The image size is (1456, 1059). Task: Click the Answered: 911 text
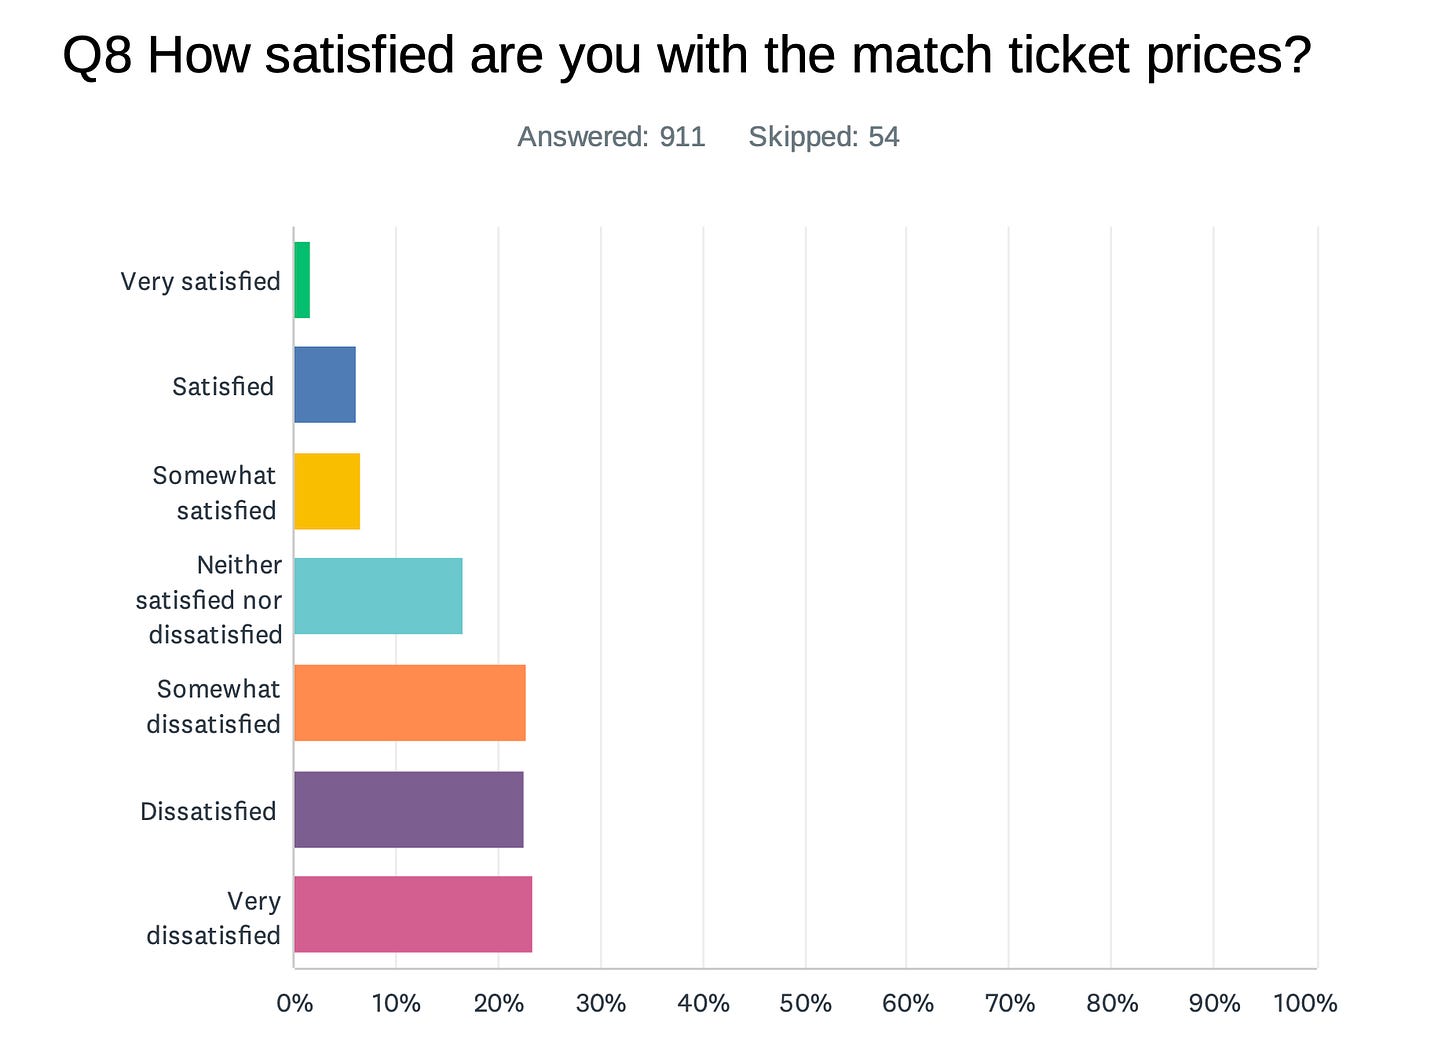click(611, 137)
